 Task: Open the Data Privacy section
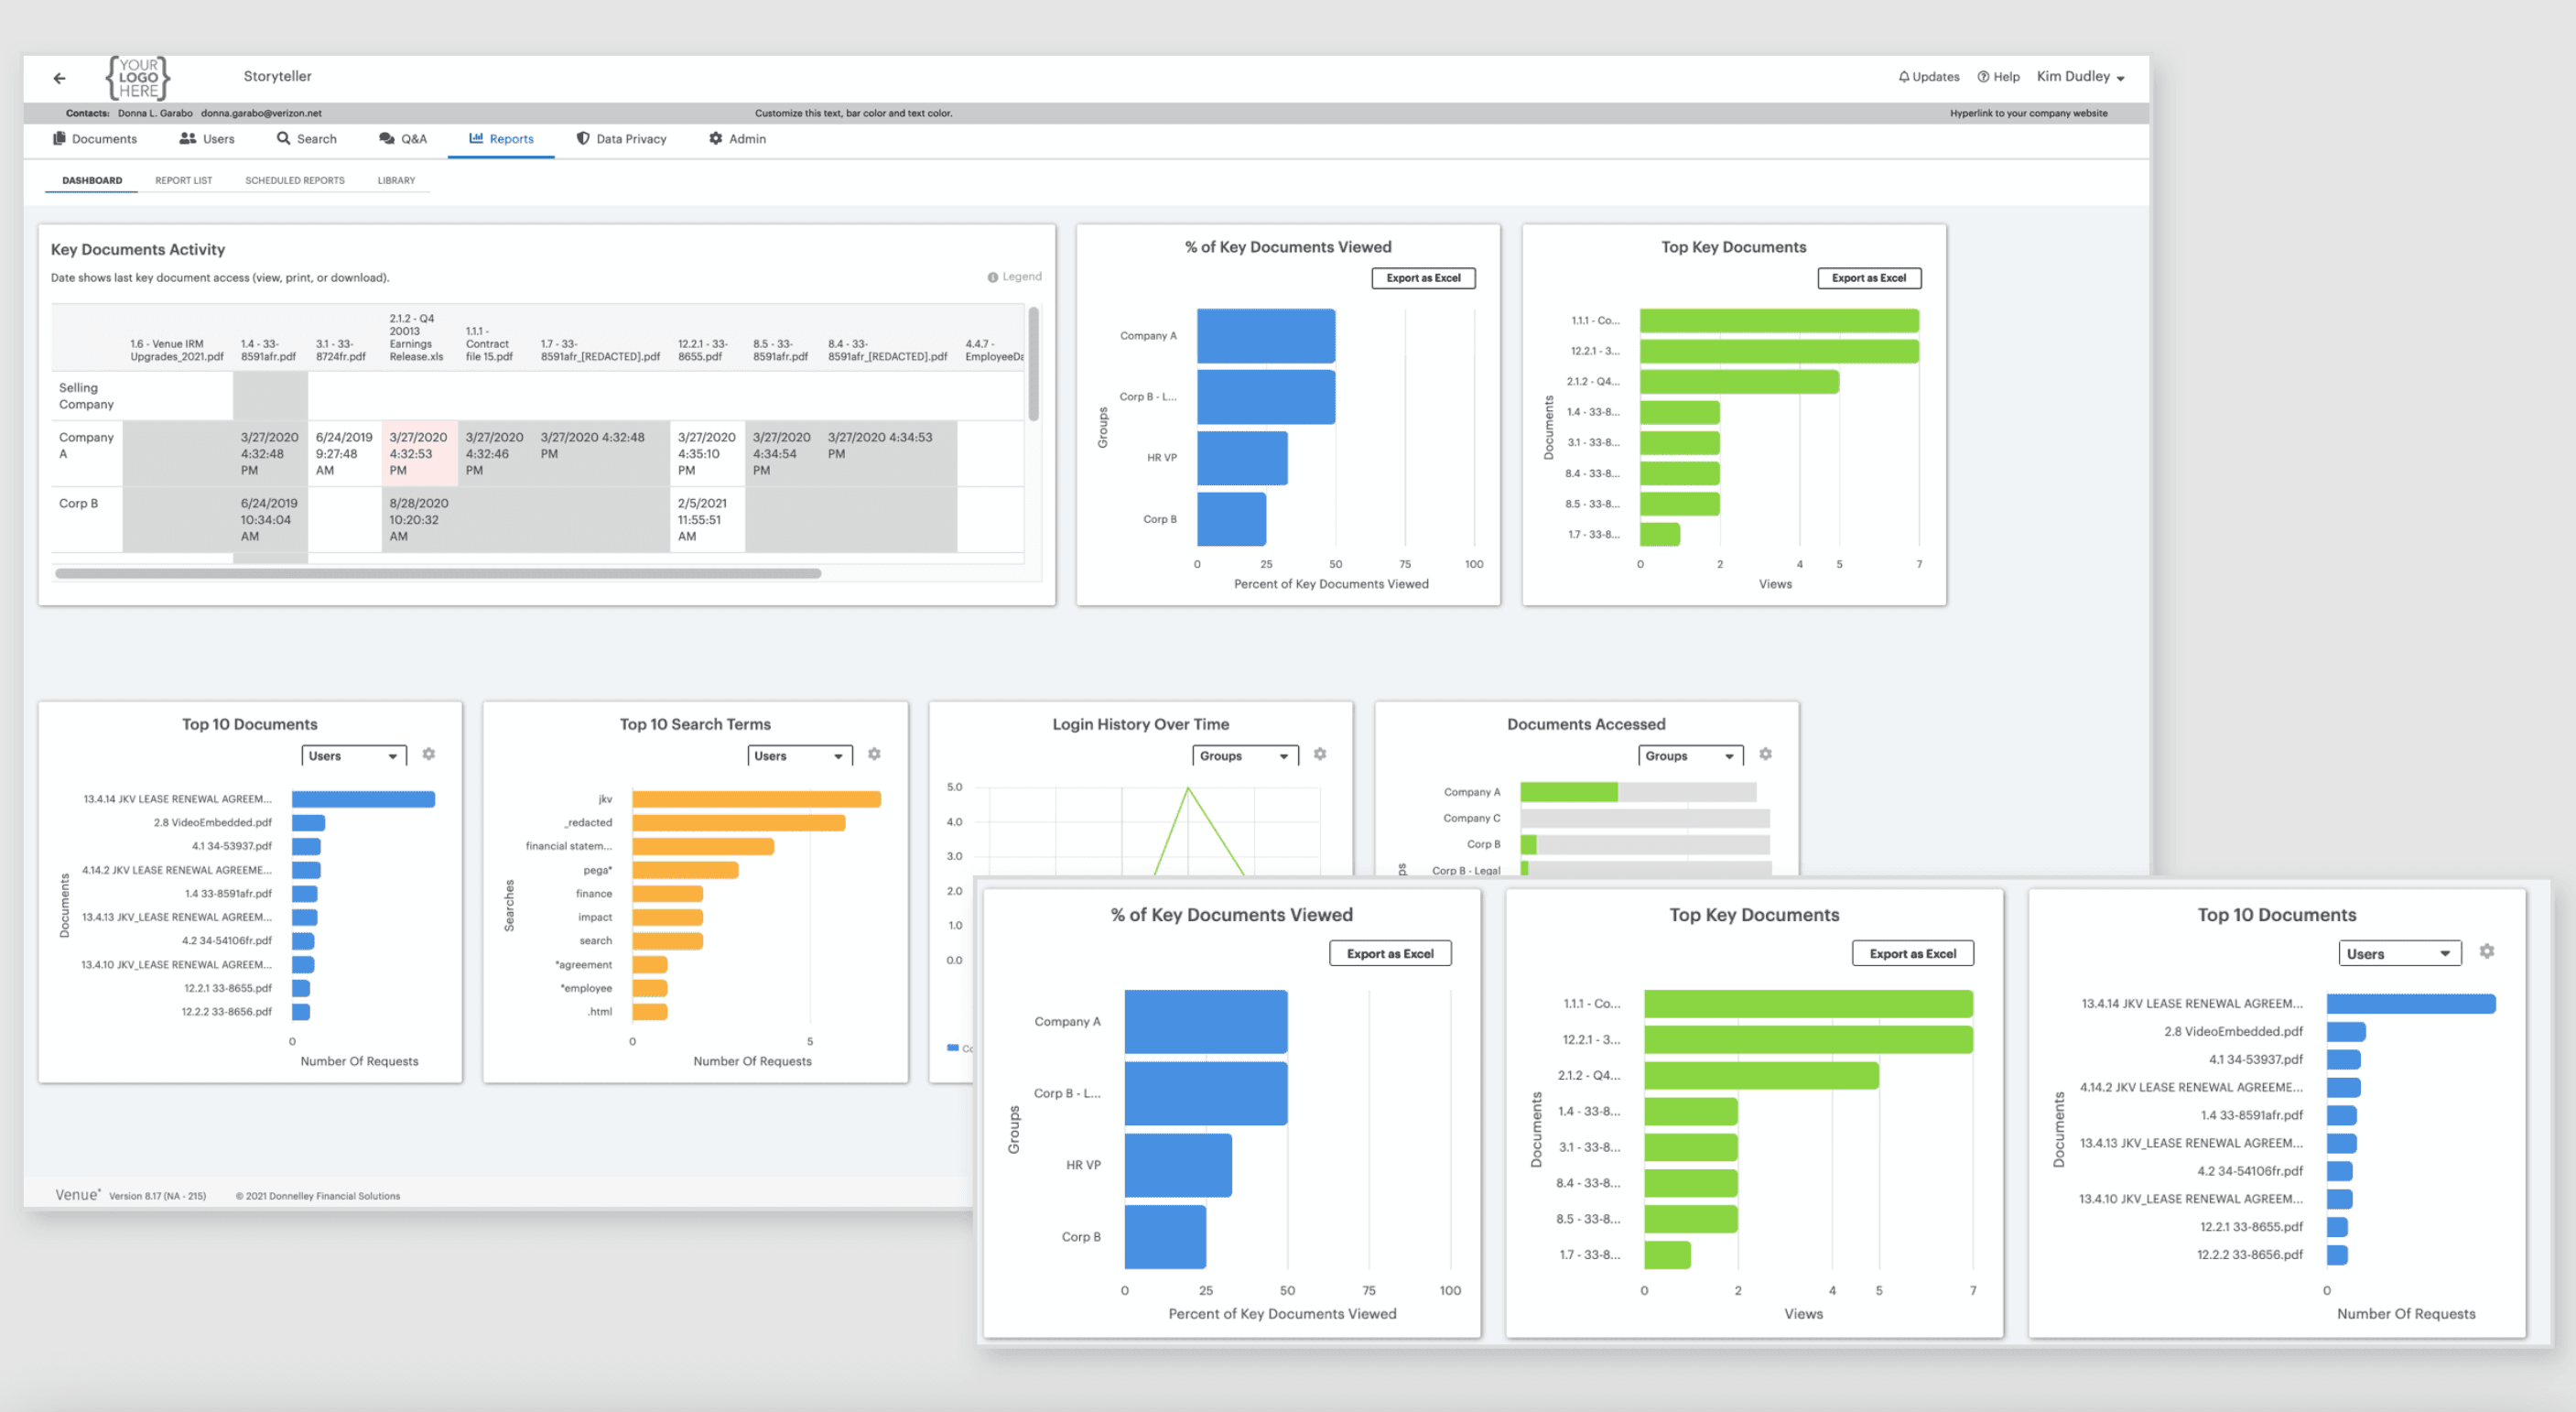point(621,138)
